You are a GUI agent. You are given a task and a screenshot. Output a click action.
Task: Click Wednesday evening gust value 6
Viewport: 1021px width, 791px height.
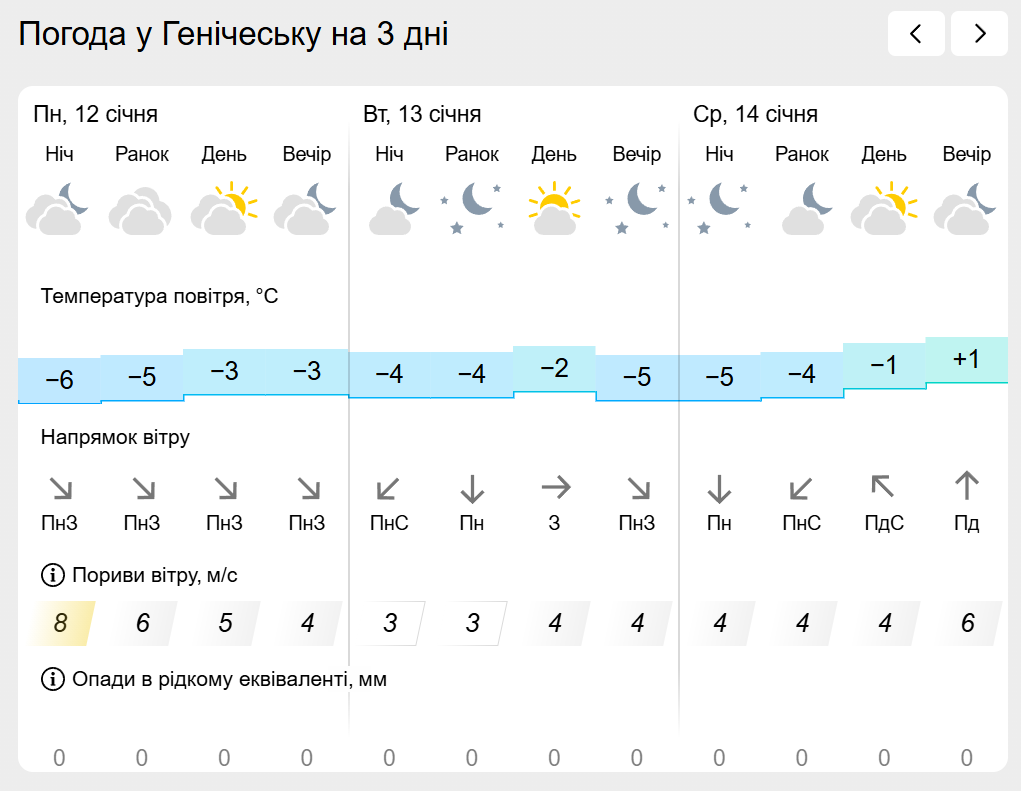(967, 624)
